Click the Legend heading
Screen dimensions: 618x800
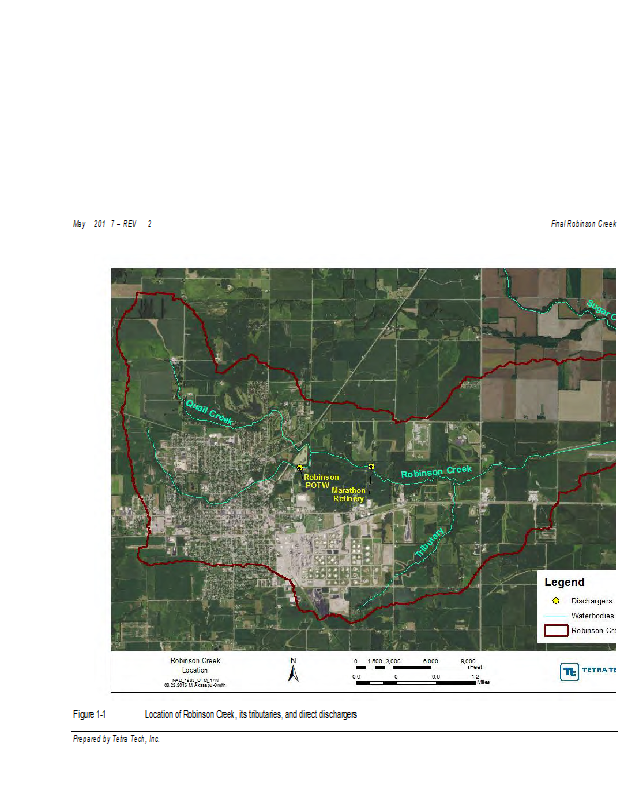pyautogui.click(x=564, y=582)
